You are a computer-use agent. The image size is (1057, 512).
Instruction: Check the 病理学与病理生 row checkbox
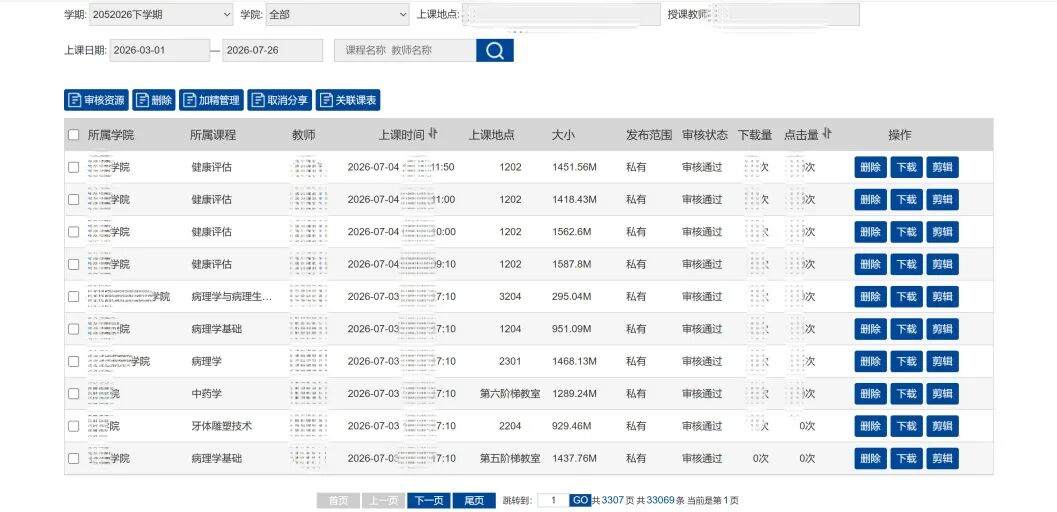click(x=73, y=296)
